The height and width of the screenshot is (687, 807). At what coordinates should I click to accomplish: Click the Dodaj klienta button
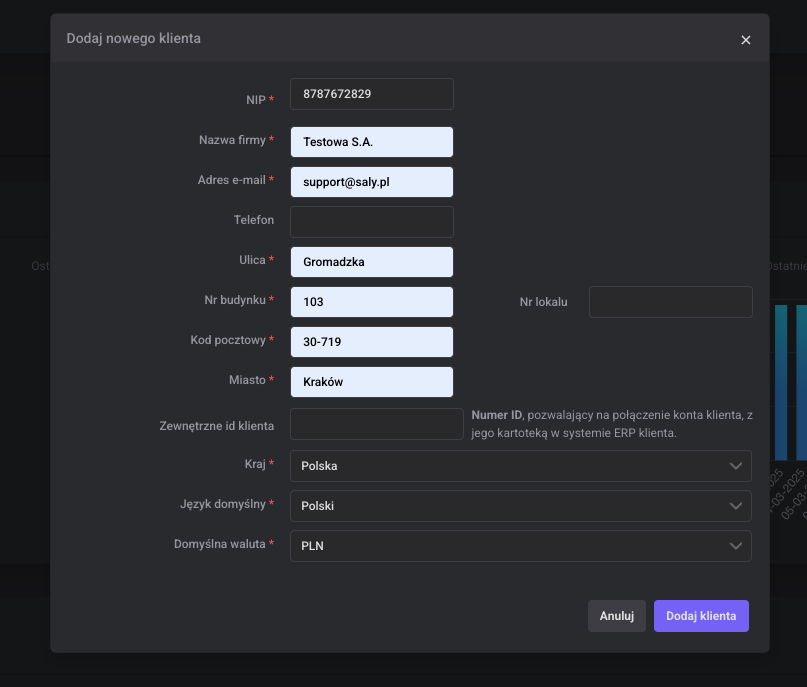(x=701, y=616)
